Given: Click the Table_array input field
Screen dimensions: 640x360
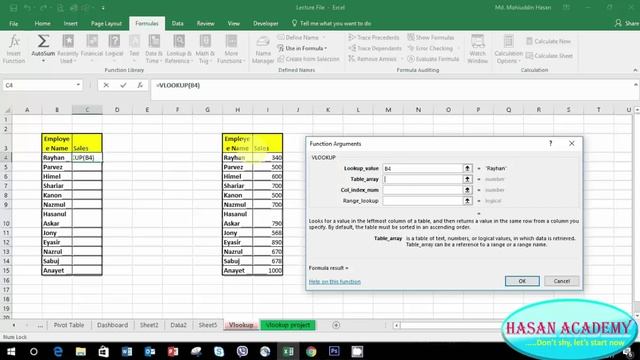Looking at the screenshot, I should tap(422, 179).
